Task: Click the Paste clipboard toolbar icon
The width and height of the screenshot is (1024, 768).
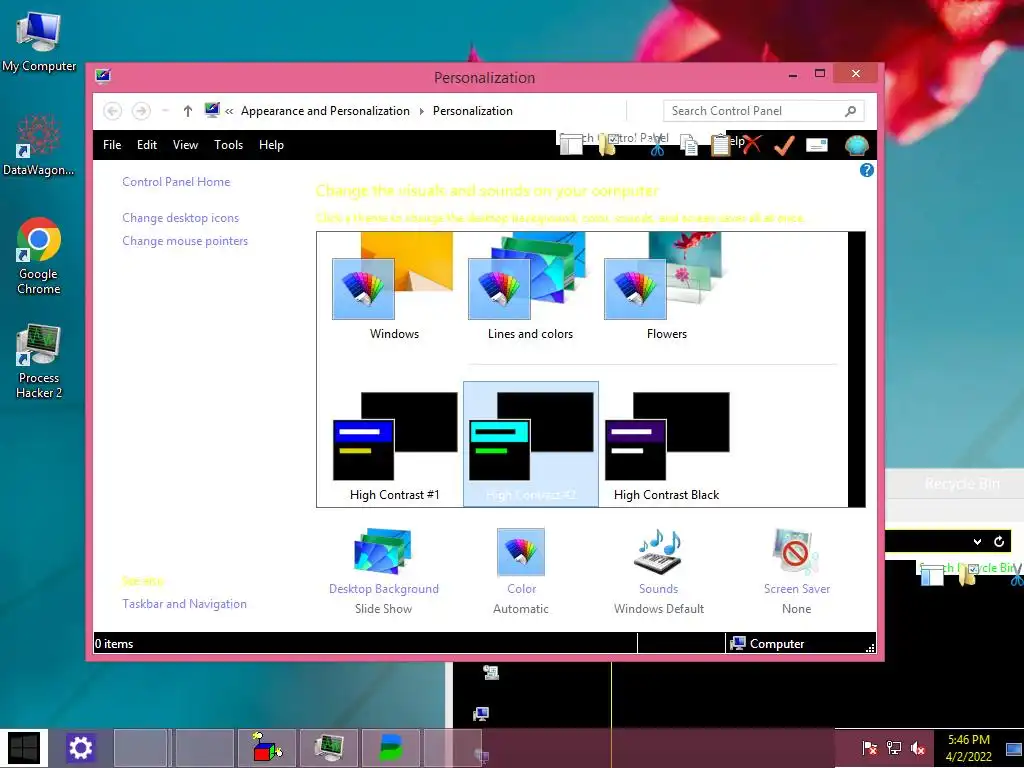Action: (x=720, y=145)
